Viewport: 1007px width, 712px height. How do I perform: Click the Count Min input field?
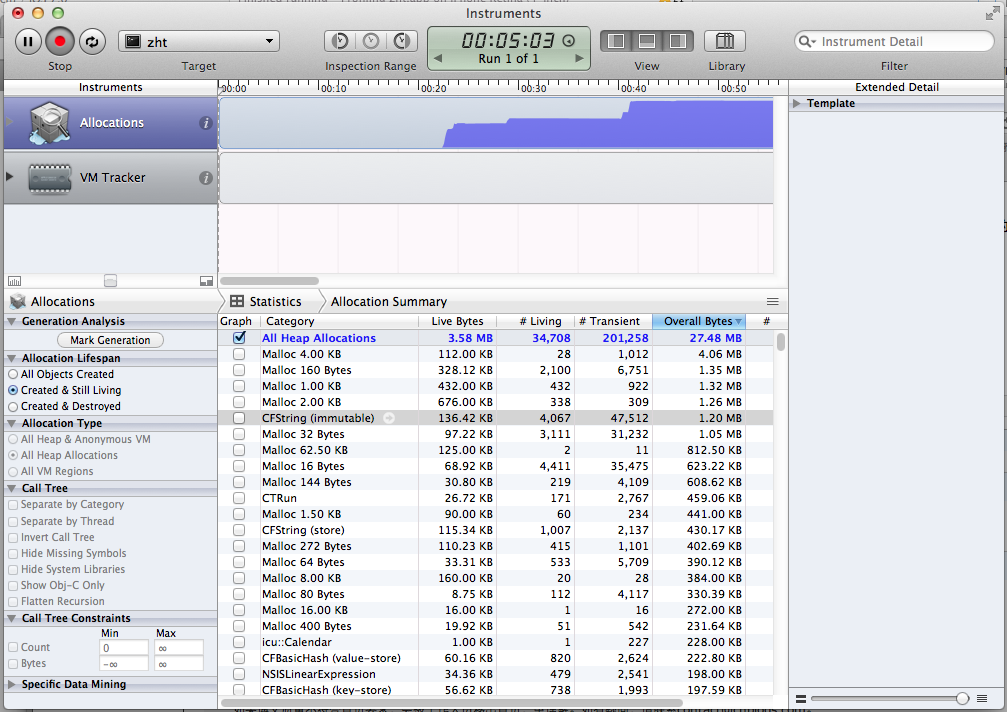coord(124,648)
